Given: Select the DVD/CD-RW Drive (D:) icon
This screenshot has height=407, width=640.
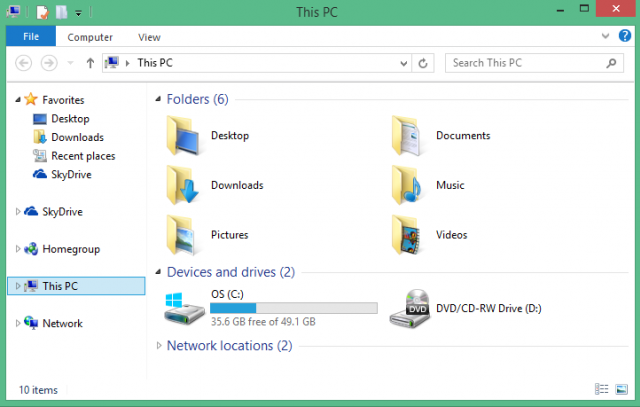Looking at the screenshot, I should (410, 308).
